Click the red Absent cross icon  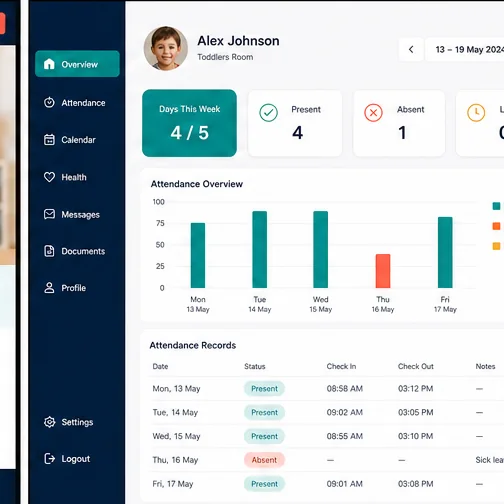373,113
